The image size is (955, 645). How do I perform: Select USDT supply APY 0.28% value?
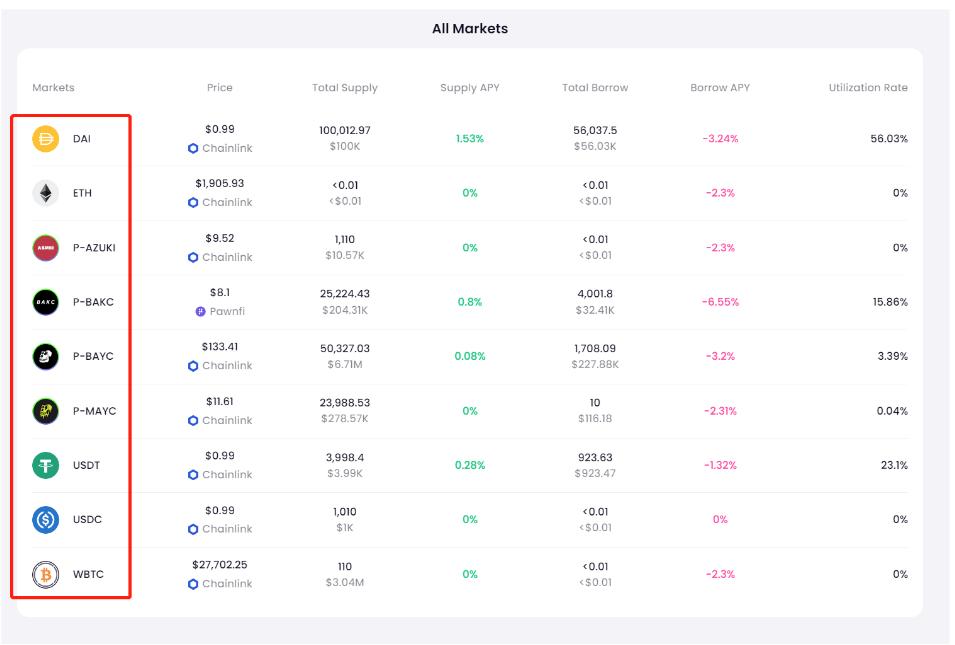[470, 465]
